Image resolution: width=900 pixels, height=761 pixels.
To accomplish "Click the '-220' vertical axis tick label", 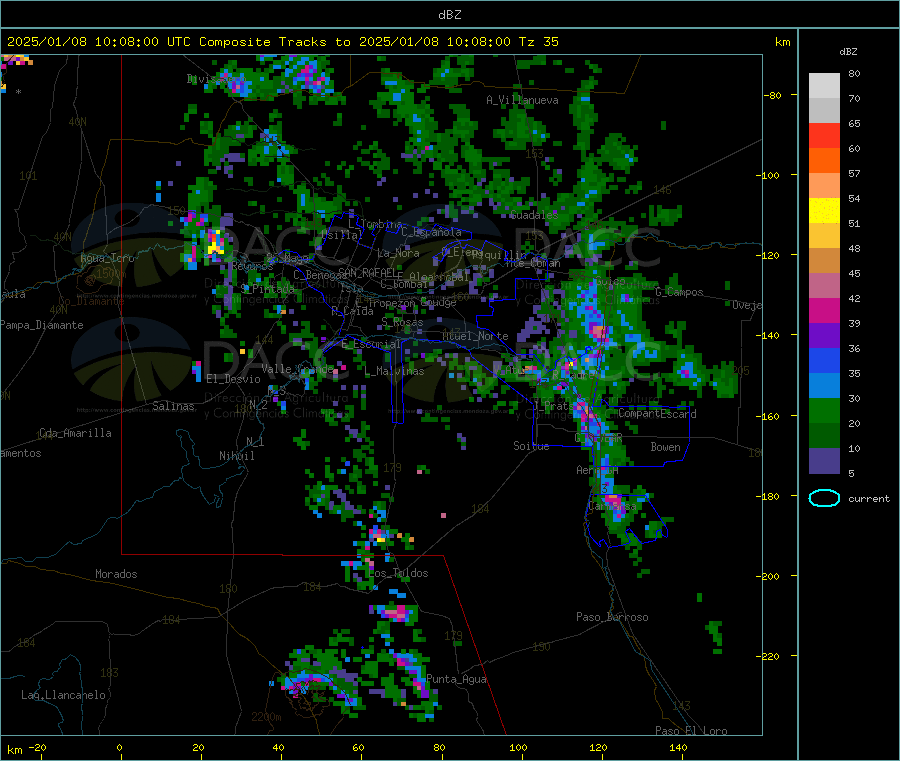I will (x=768, y=656).
